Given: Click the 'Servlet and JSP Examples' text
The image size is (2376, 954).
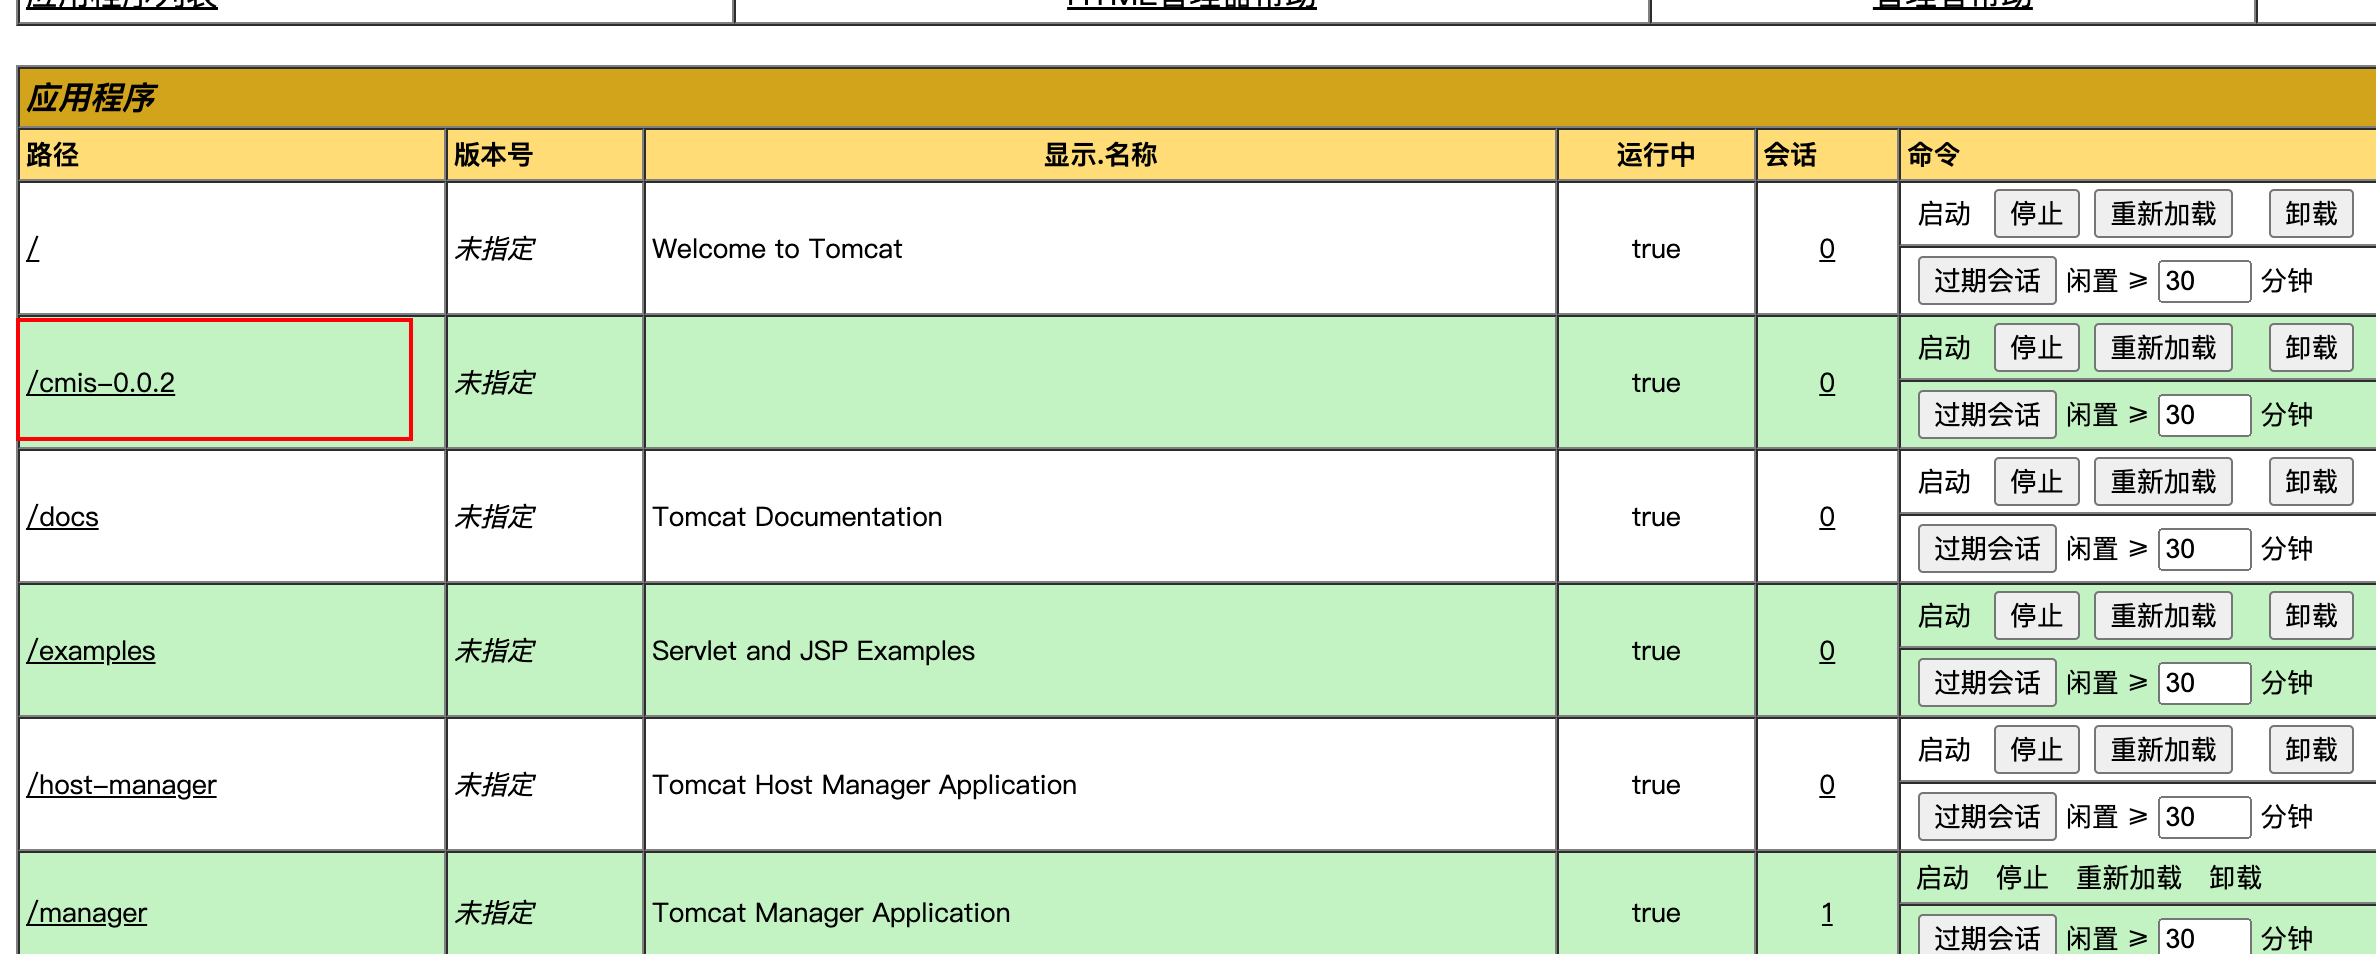Looking at the screenshot, I should (813, 651).
